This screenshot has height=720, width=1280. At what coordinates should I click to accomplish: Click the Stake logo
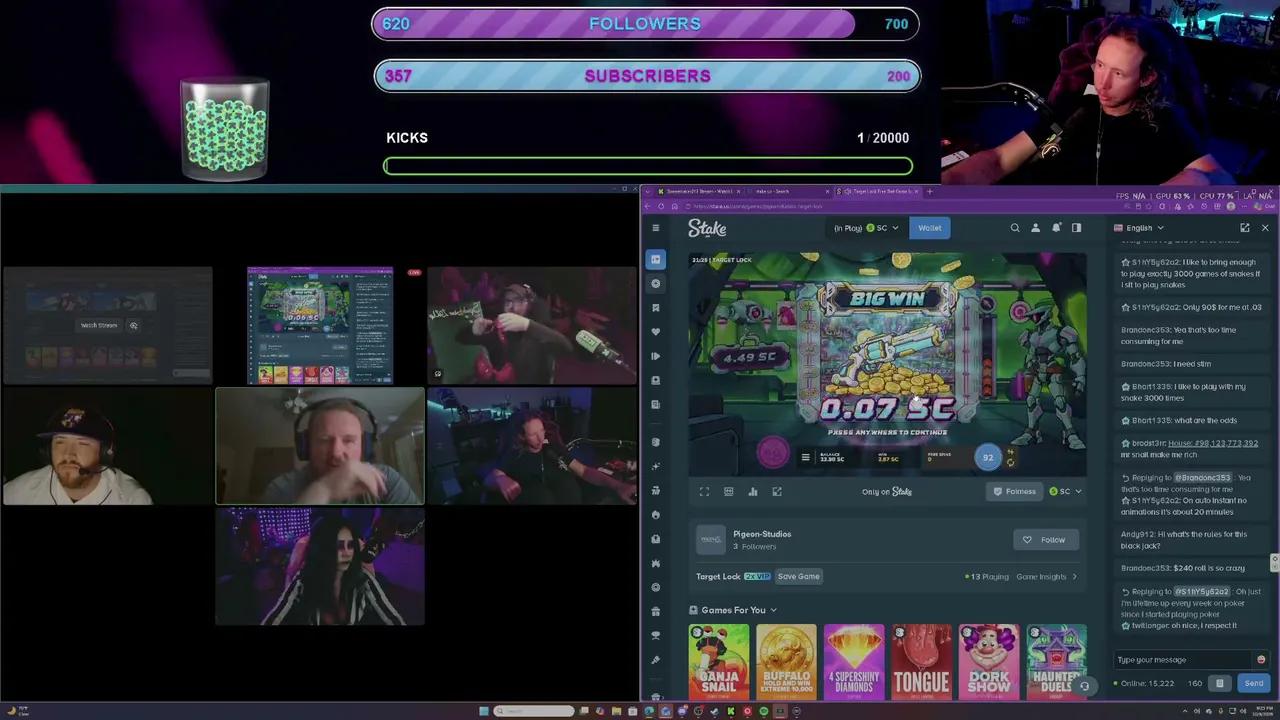[707, 228]
